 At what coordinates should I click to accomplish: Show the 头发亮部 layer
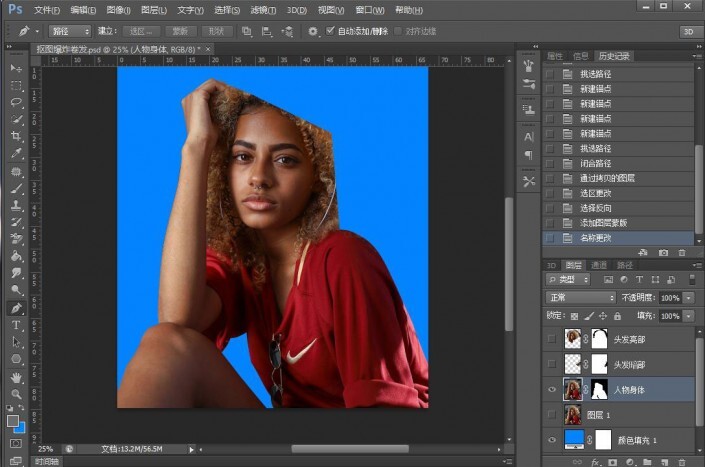pyautogui.click(x=552, y=339)
